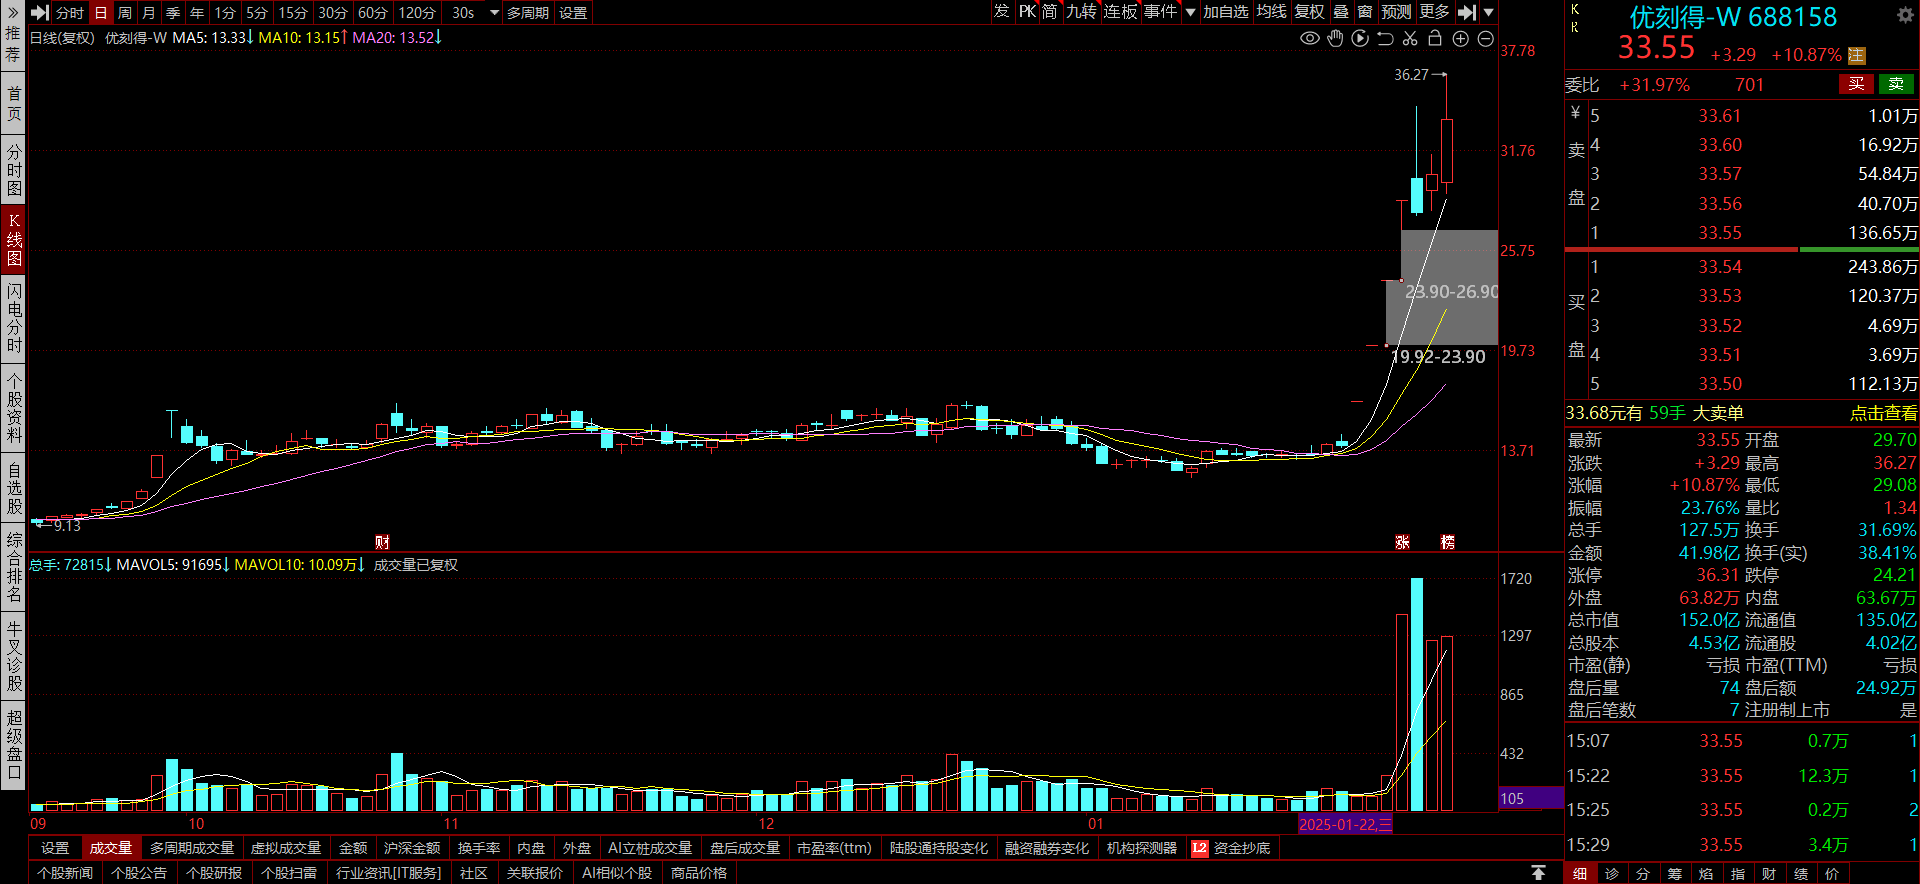The image size is (1920, 884).
Task: Open the 更多 more menu
Action: [x=1434, y=12]
